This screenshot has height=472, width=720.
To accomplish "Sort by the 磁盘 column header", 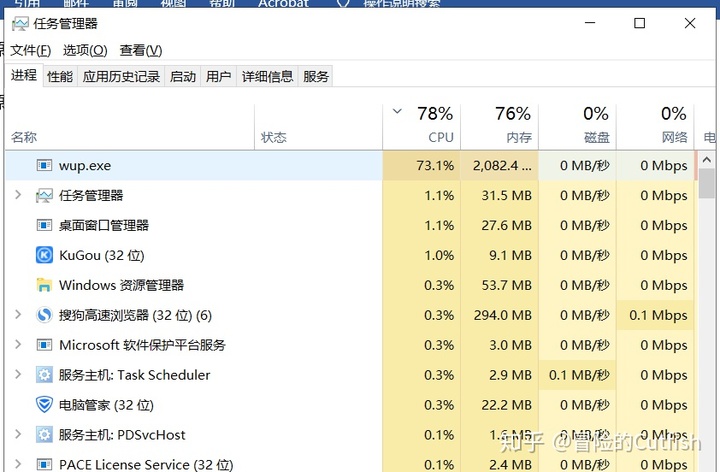I will (578, 127).
